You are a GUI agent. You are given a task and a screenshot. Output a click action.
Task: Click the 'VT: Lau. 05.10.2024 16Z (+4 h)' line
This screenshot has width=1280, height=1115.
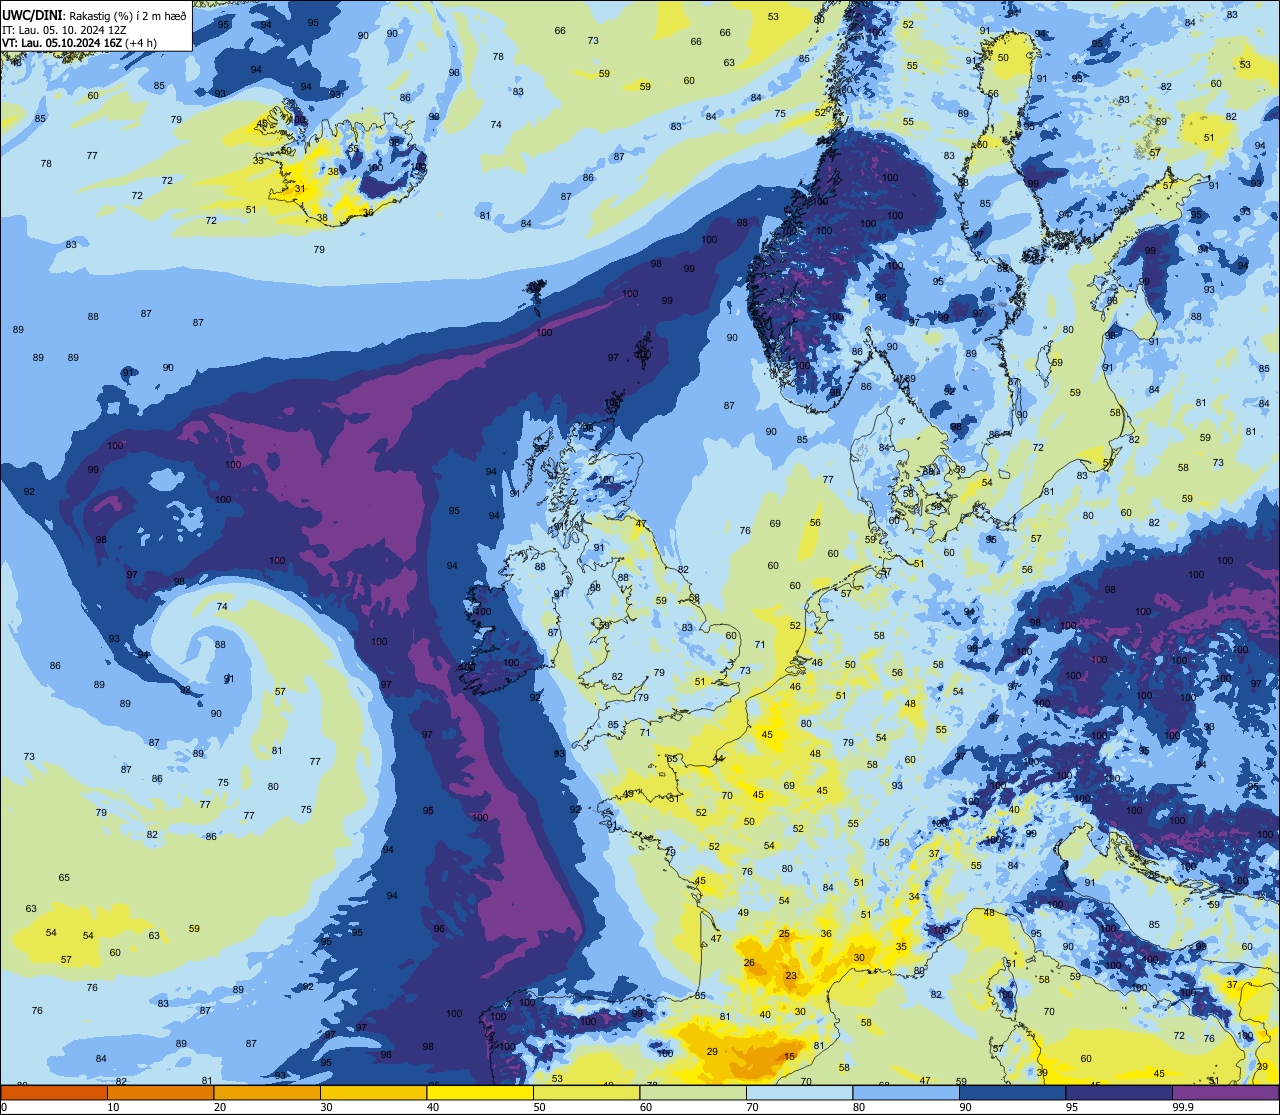click(x=79, y=43)
